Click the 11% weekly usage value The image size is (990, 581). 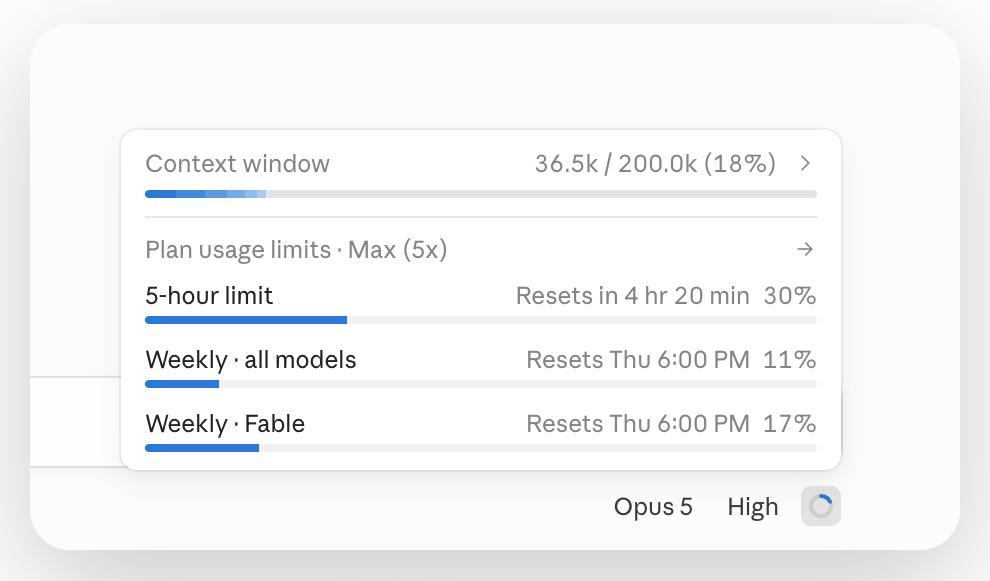pyautogui.click(x=790, y=360)
